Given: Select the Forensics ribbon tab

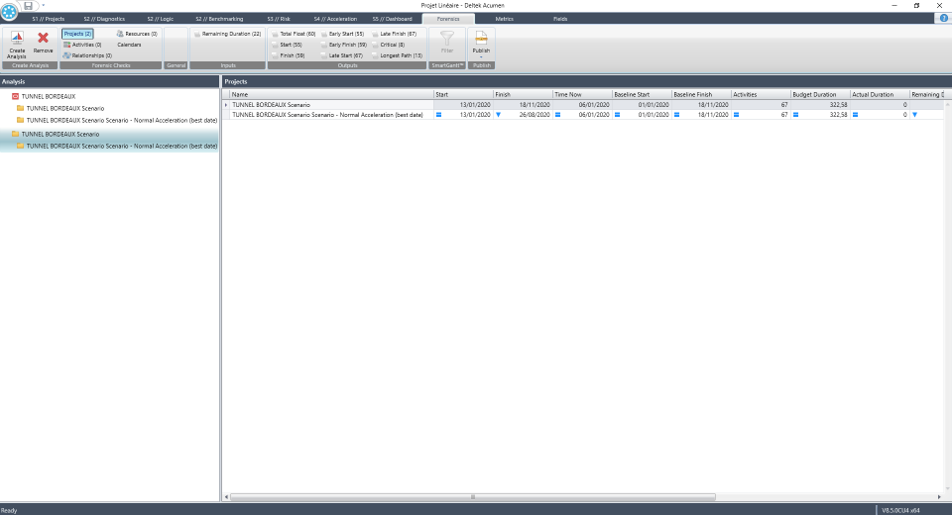Looking at the screenshot, I should tap(448, 19).
